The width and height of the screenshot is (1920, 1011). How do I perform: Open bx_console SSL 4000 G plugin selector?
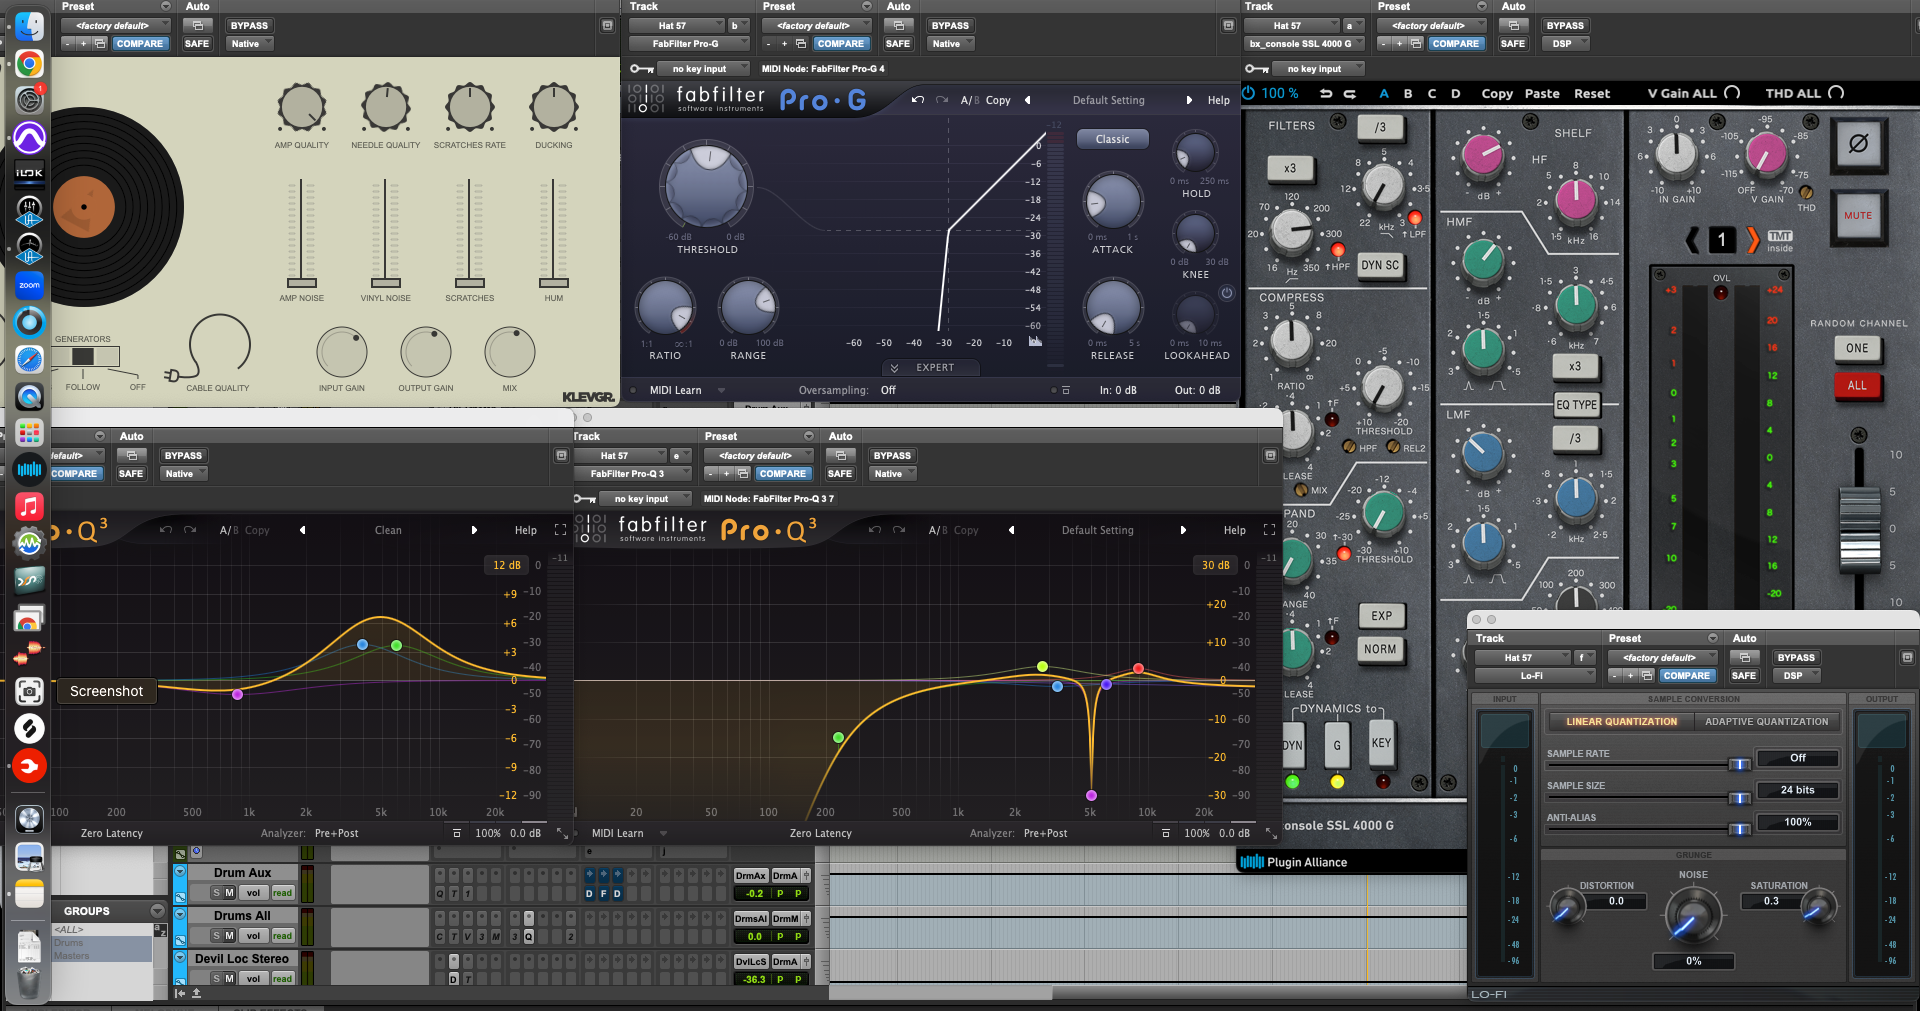[x=1305, y=44]
